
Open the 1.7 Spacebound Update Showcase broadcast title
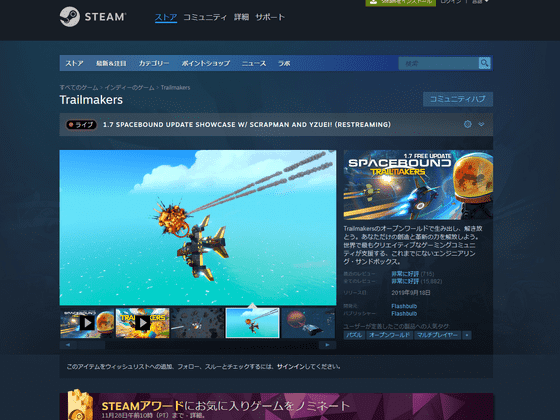pos(247,124)
